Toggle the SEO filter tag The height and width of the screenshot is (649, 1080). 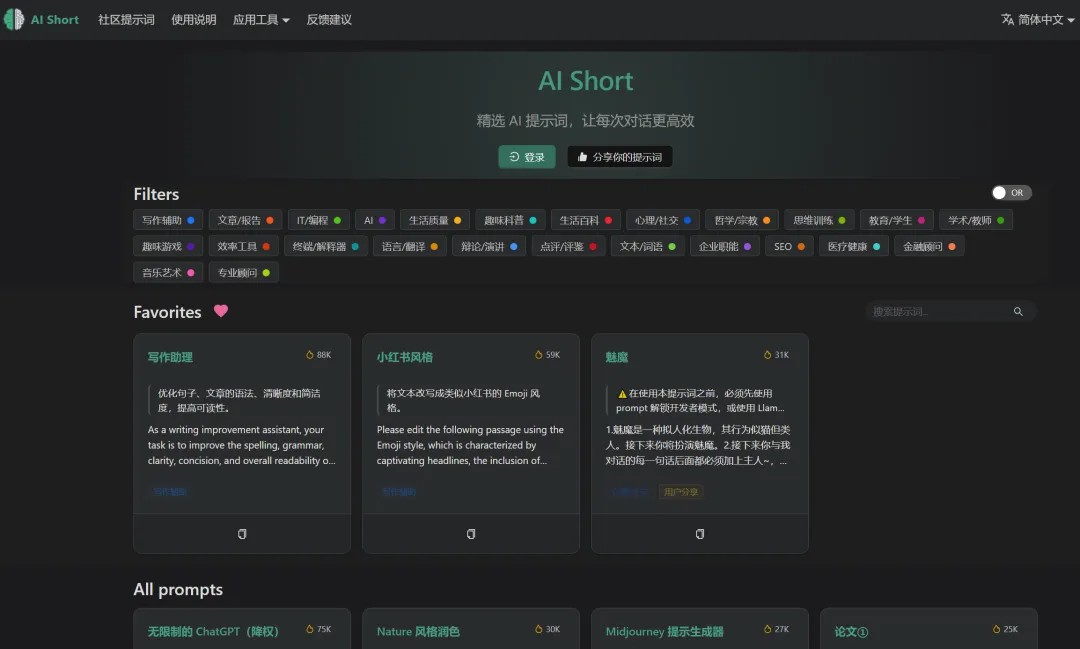click(x=789, y=247)
